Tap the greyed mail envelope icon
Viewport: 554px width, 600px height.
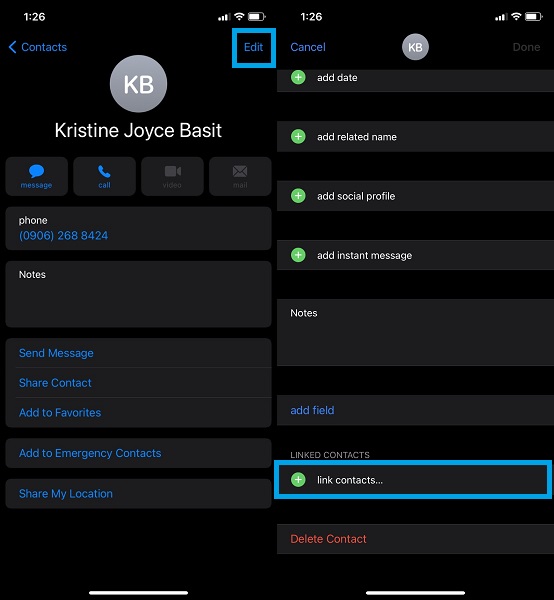click(240, 171)
